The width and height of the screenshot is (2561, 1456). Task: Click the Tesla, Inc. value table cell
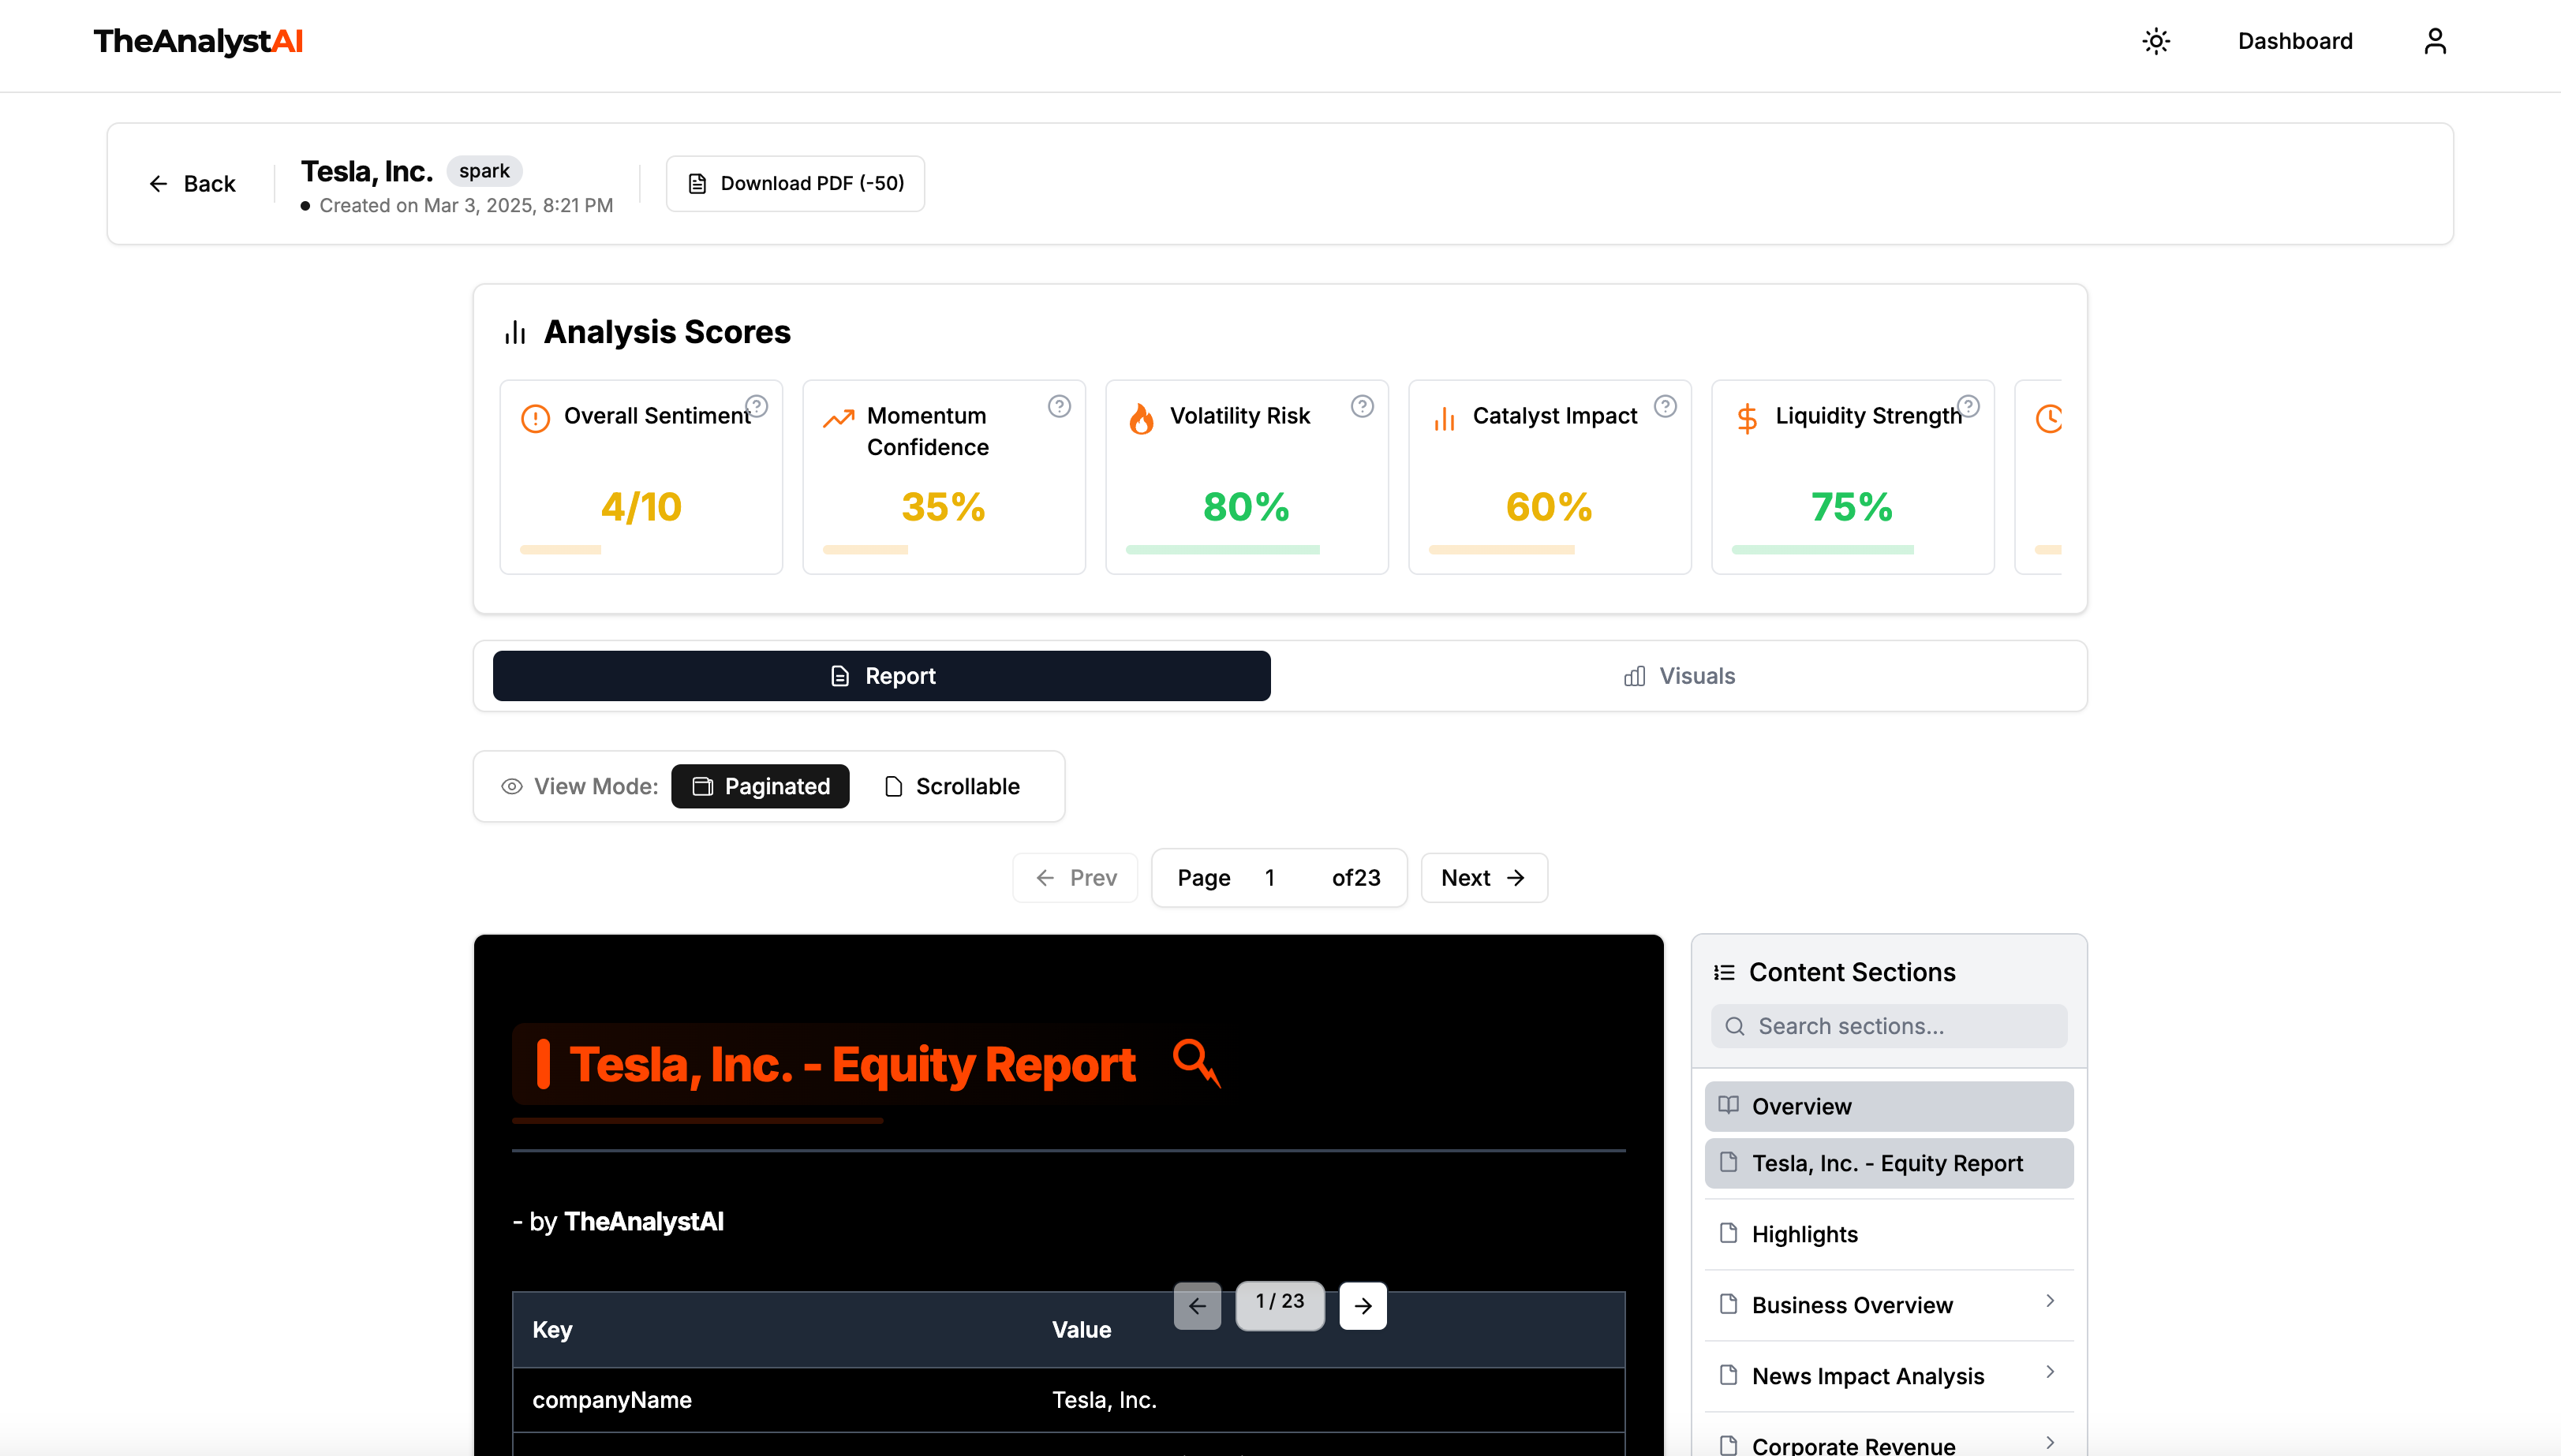click(x=1328, y=1400)
